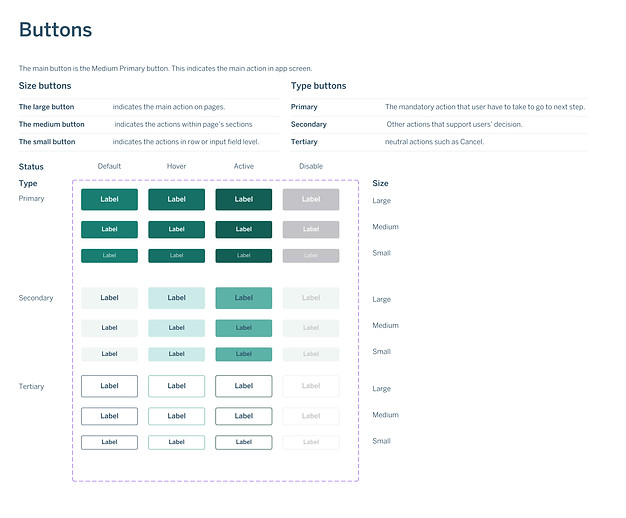This screenshot has height=518, width=626.
Task: Click "The medium button" row label
Action: point(52,125)
